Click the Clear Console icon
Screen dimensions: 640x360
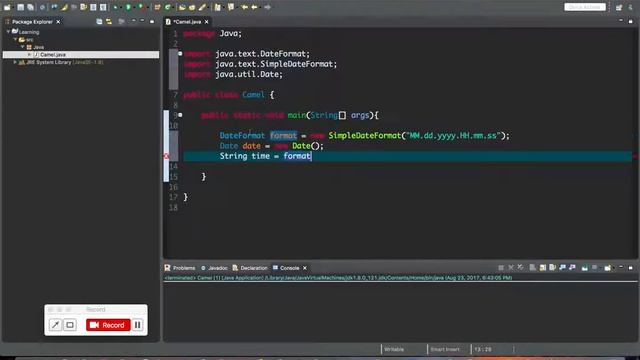click(533, 268)
